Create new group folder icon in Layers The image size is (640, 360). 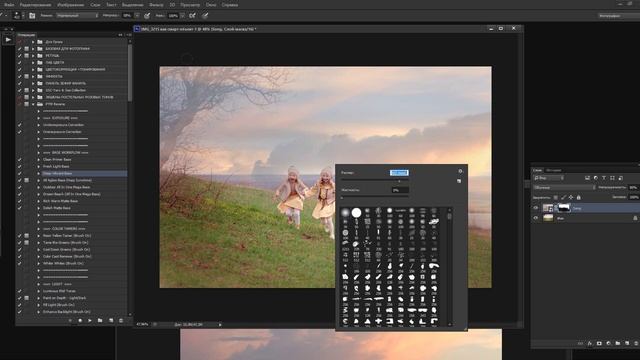[x=618, y=344]
